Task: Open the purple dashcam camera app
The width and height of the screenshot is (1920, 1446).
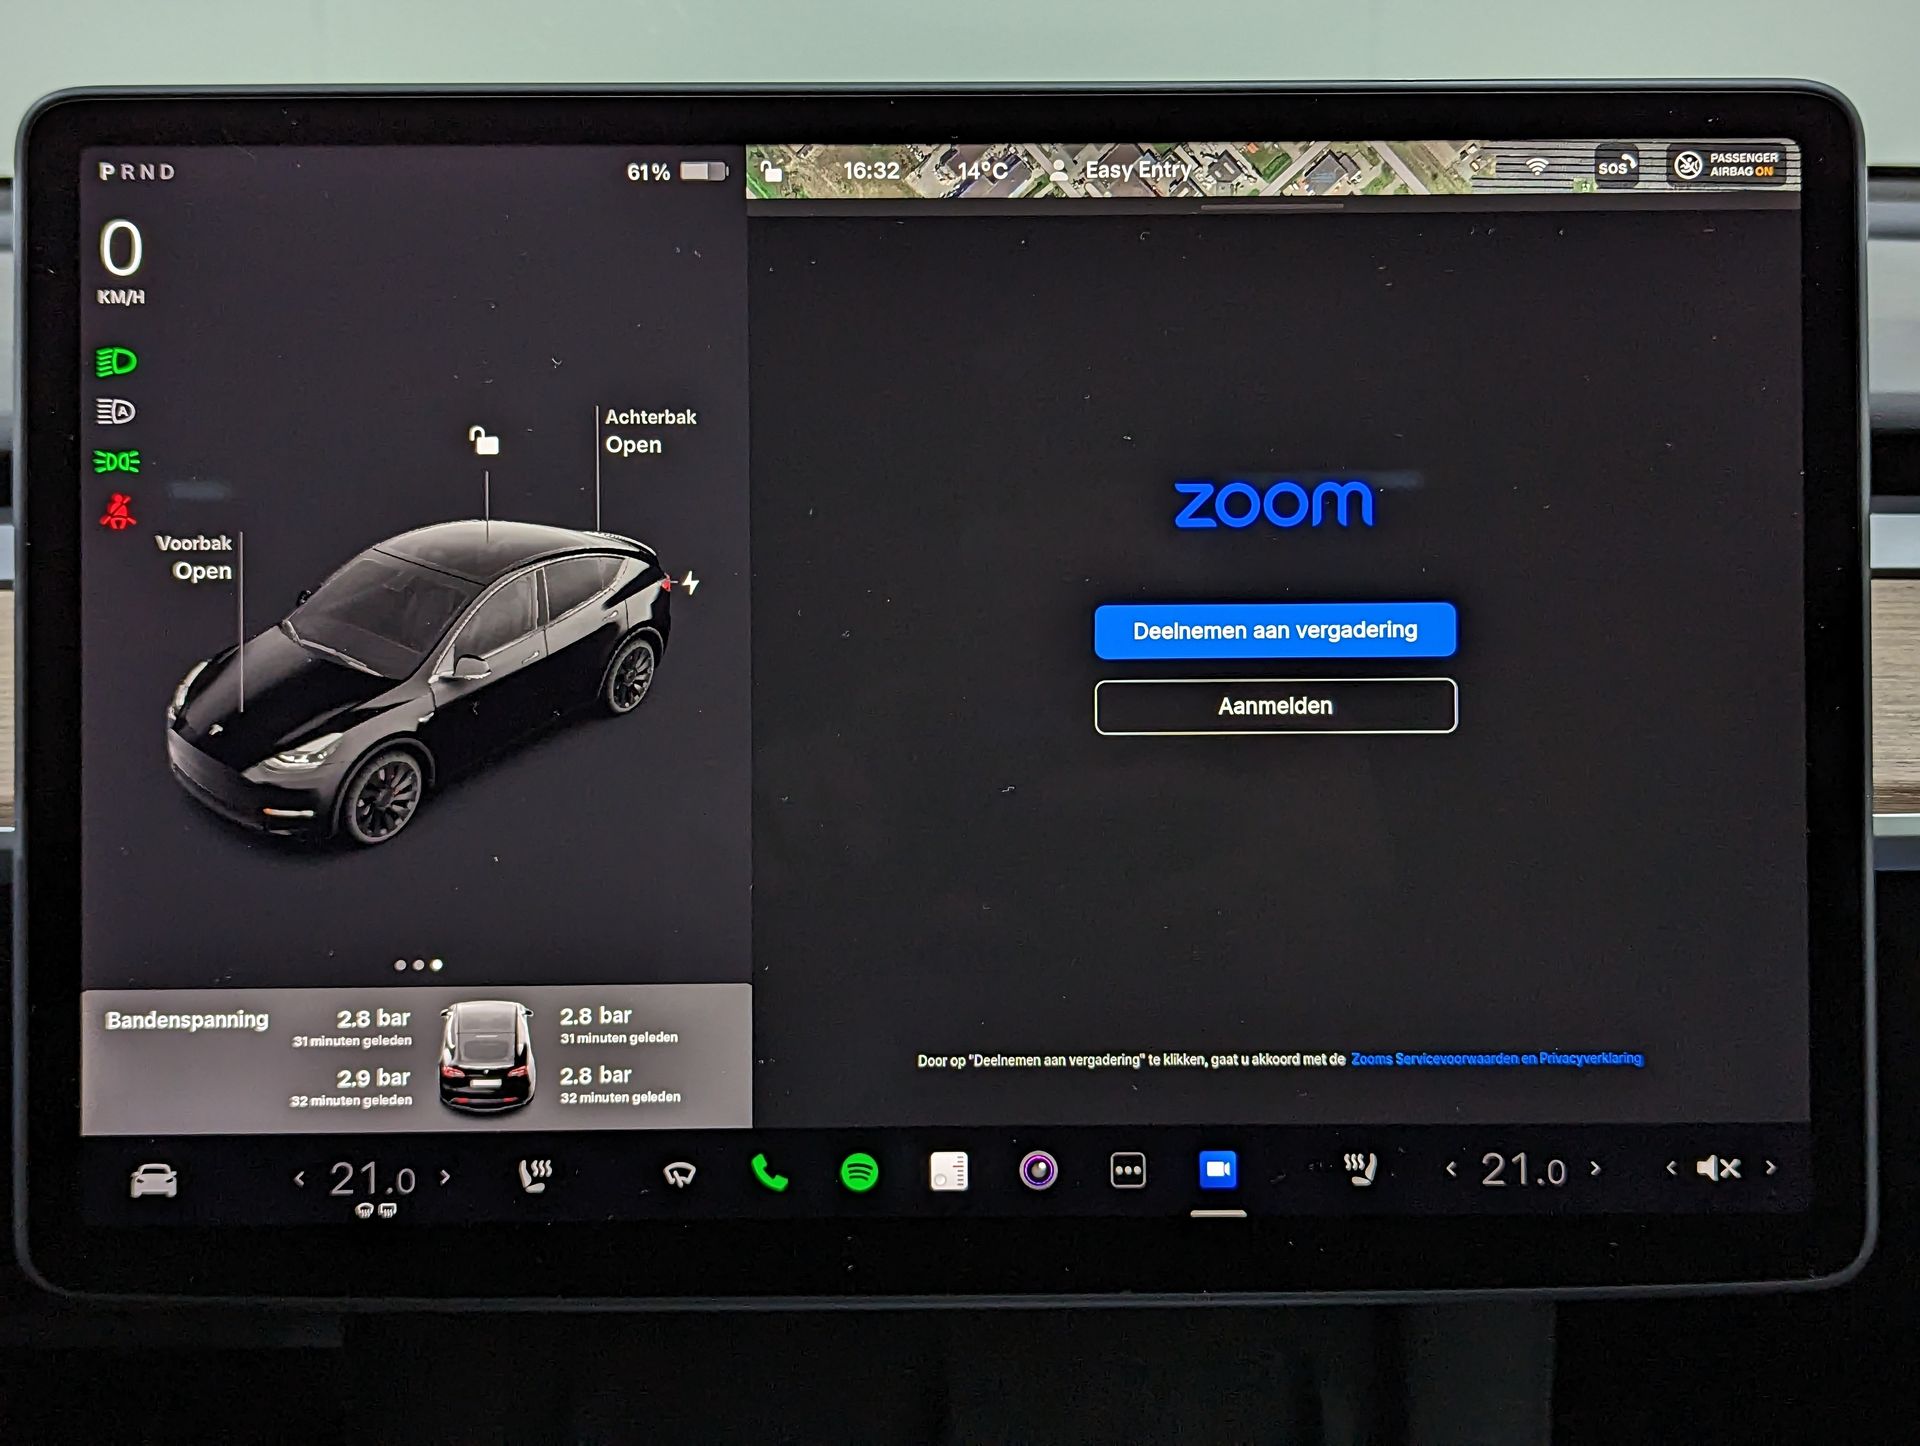Action: click(x=1038, y=1170)
